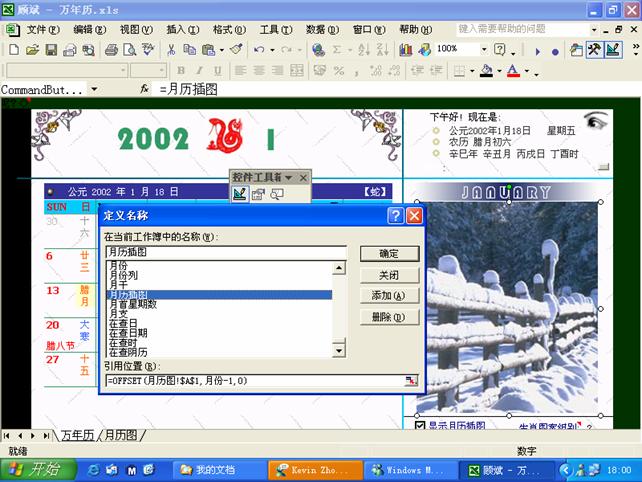Open Print Preview
Image resolution: width=642 pixels, height=482 pixels.
[x=130, y=50]
